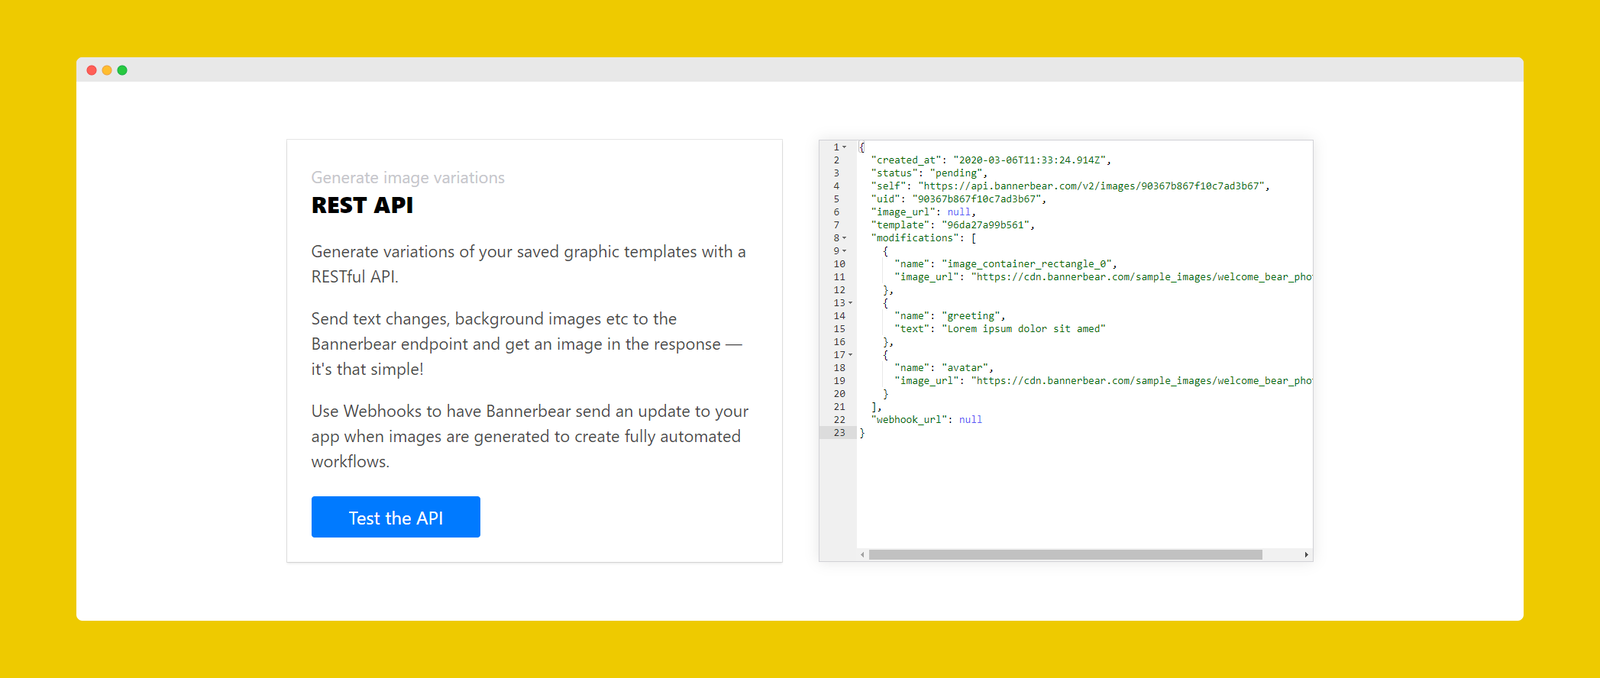This screenshot has width=1600, height=678.
Task: Click the 'Generate image variations' subtitle
Action: click(x=408, y=177)
